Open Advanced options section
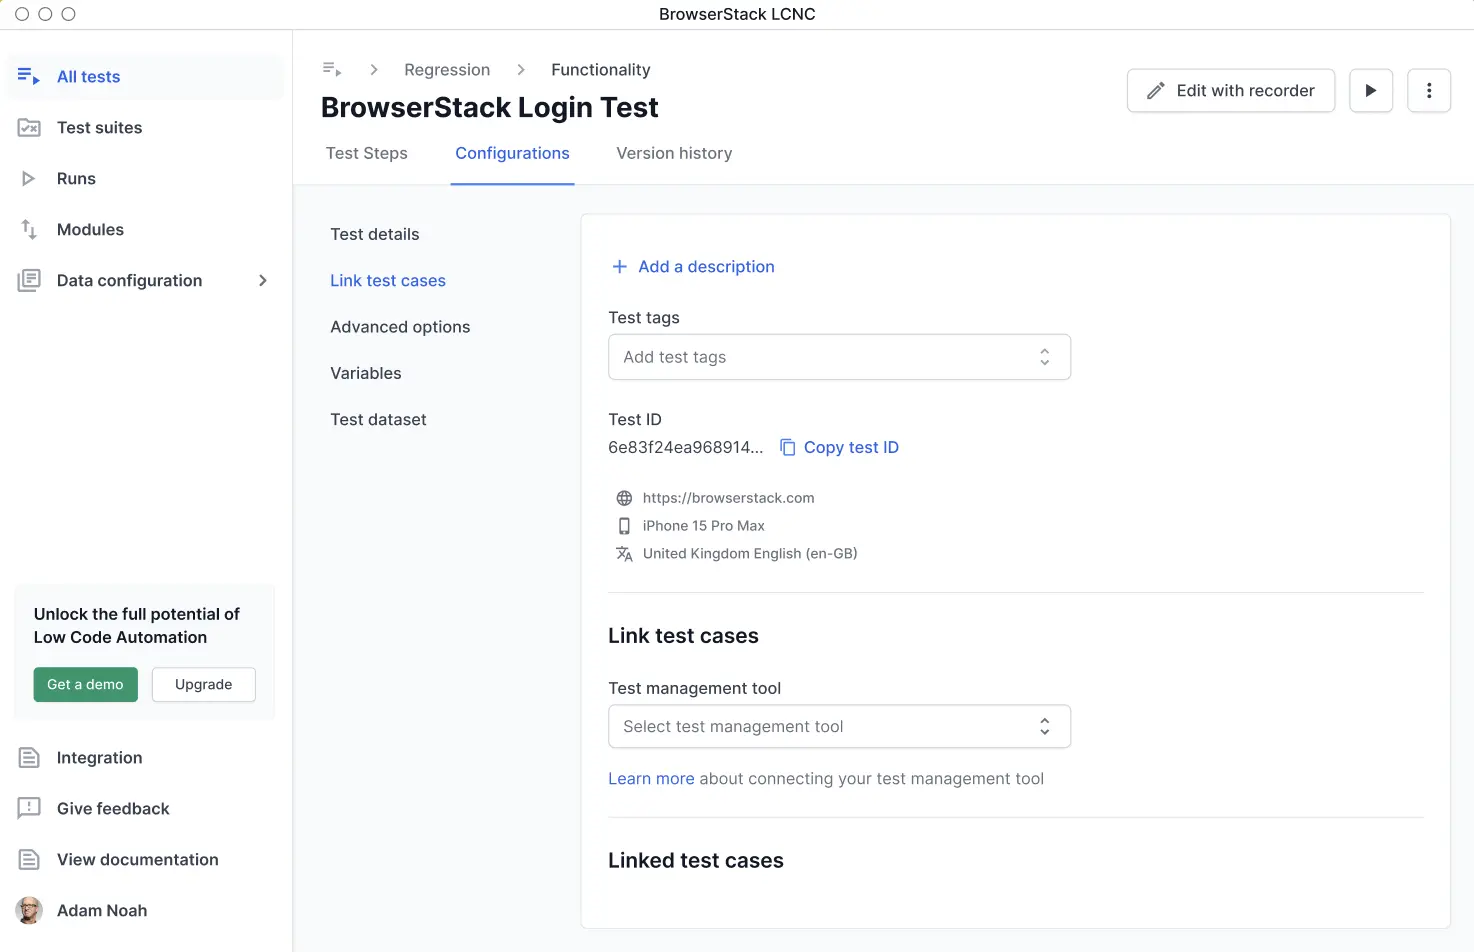This screenshot has height=952, width=1474. pos(400,327)
